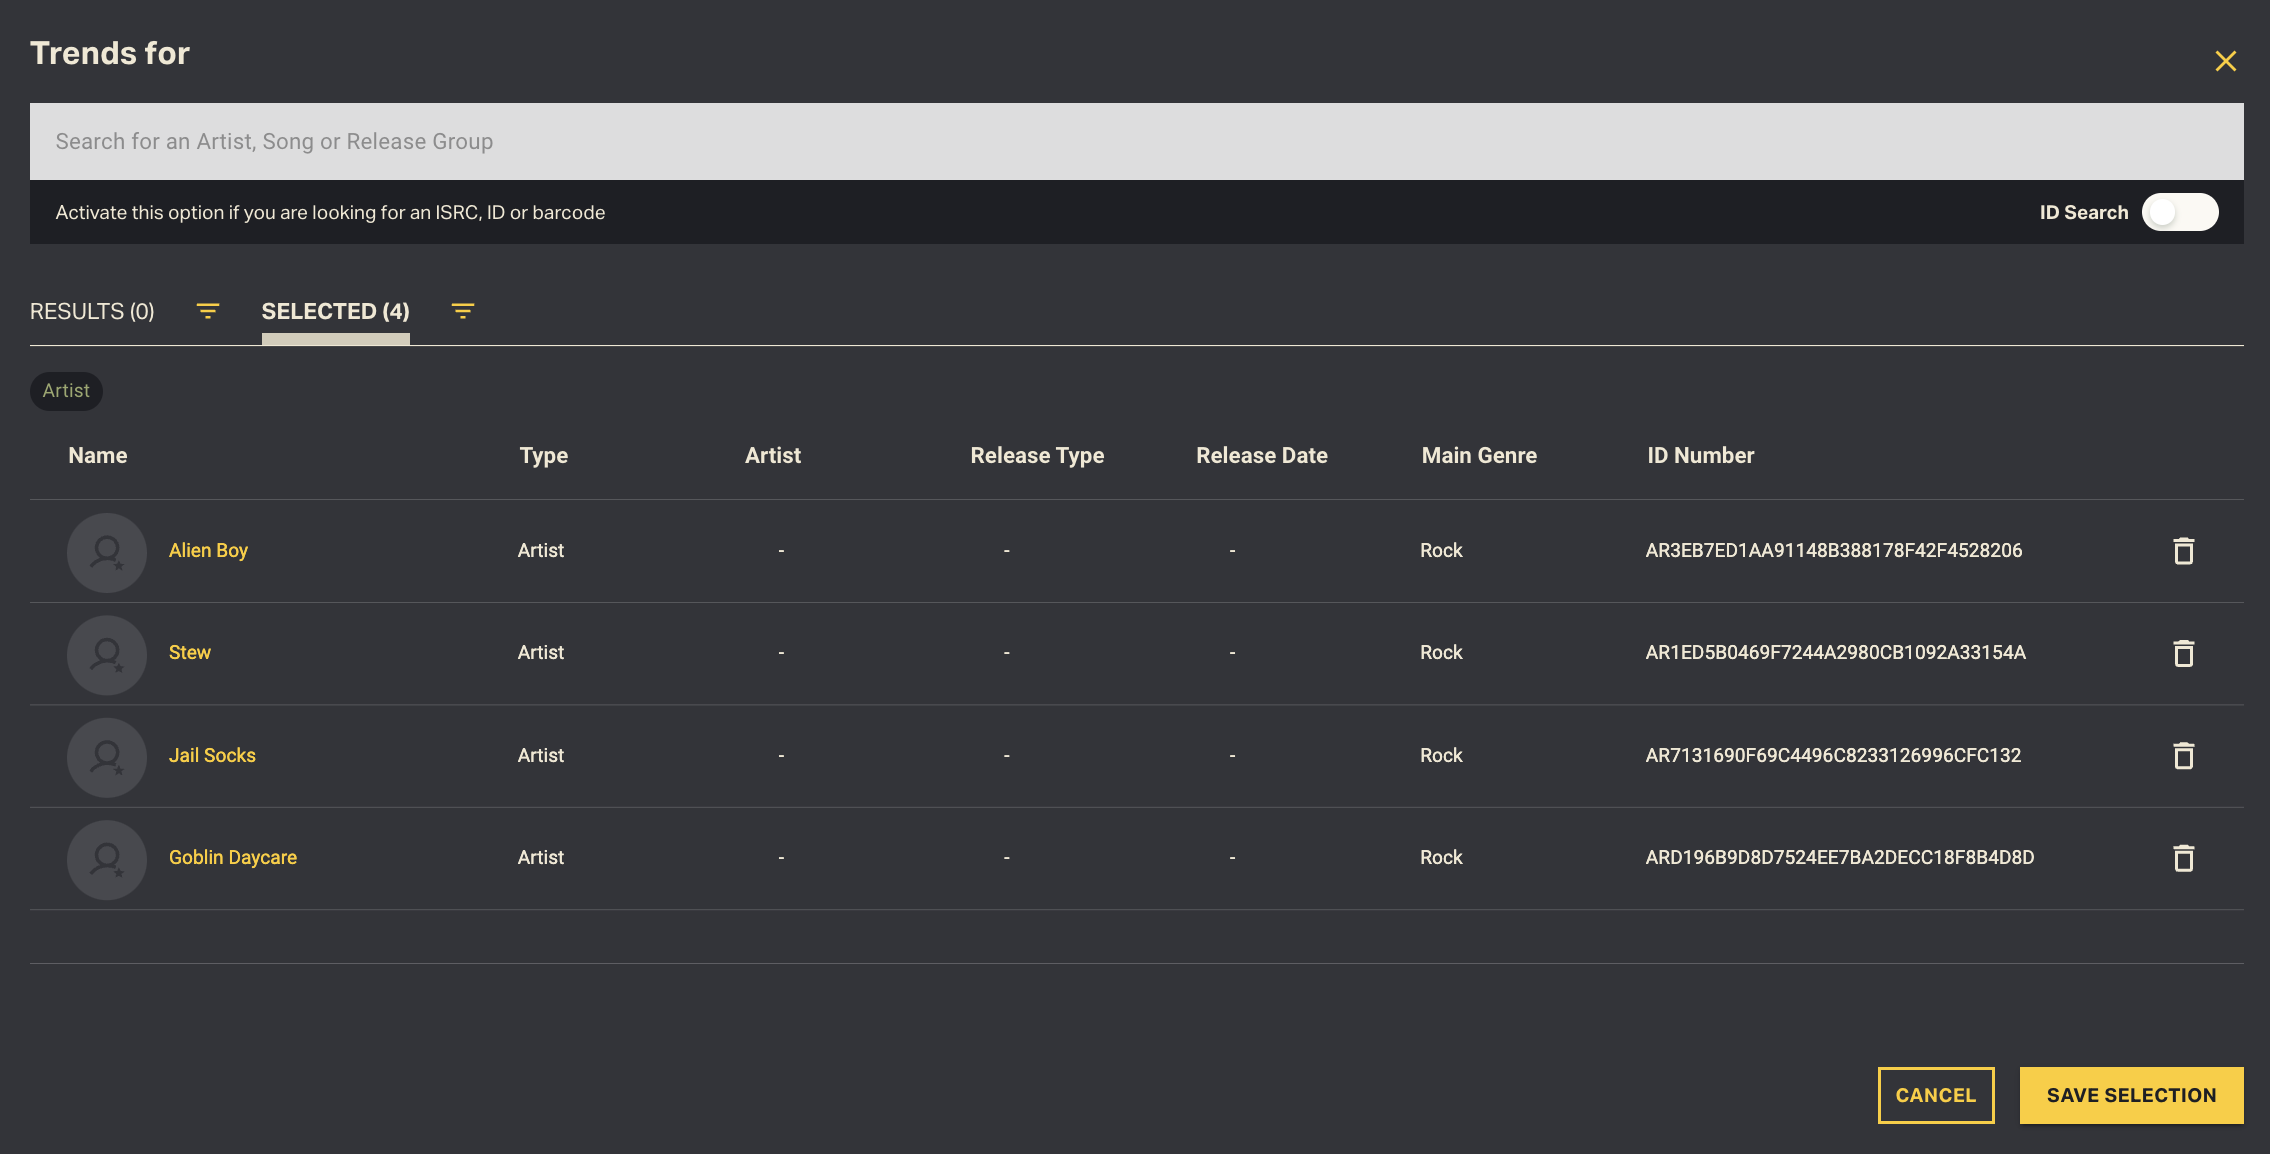Select the Selected (4) tab

(x=335, y=311)
